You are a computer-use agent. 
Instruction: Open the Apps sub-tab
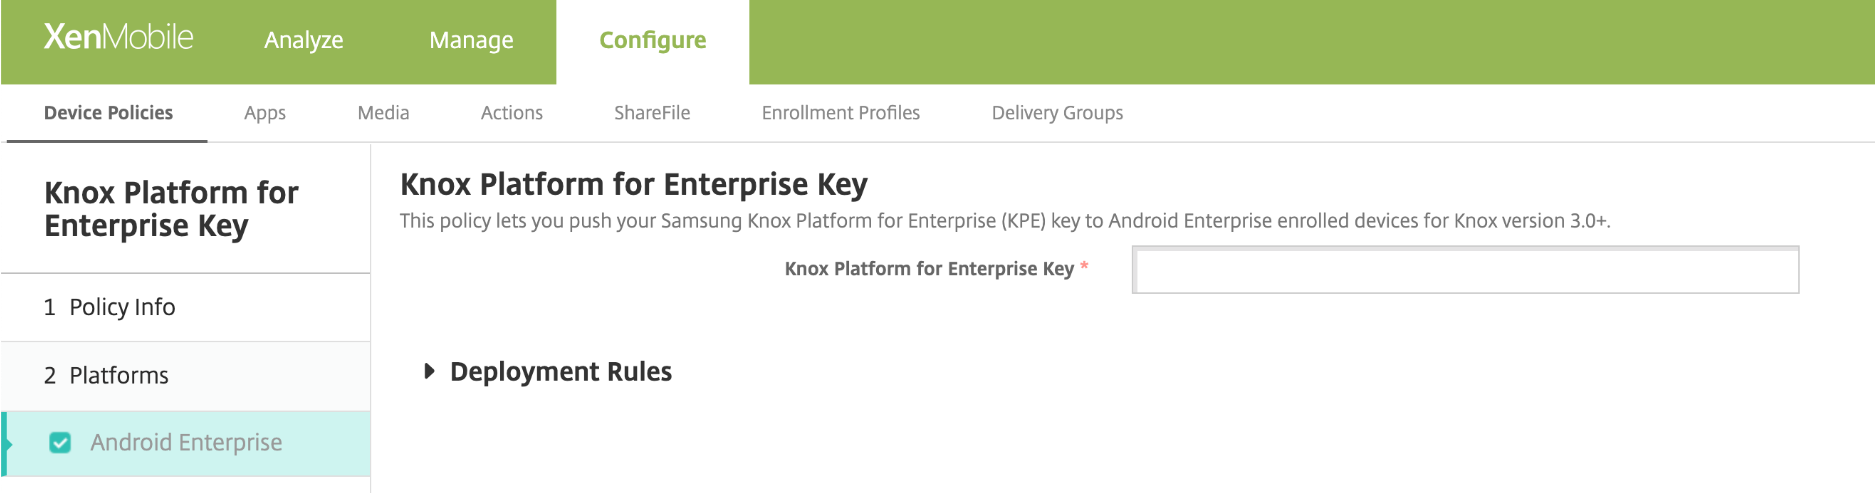coord(265,113)
